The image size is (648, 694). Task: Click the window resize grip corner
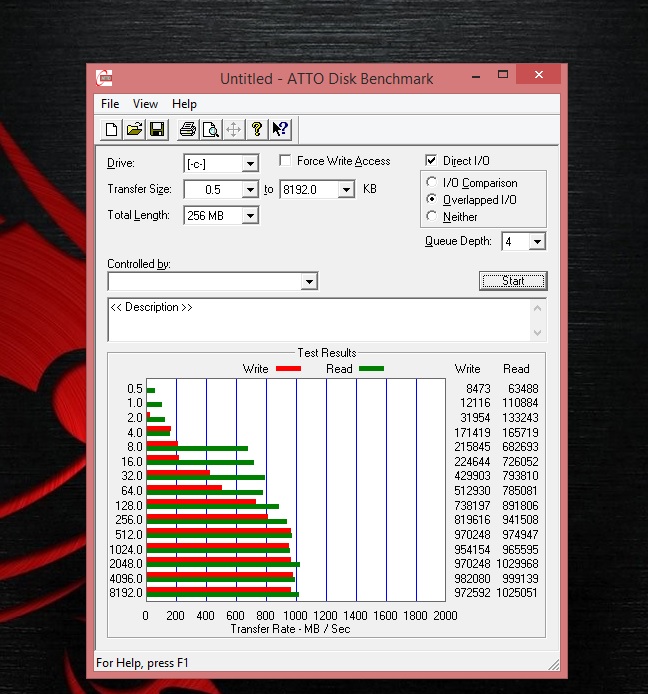[x=554, y=664]
